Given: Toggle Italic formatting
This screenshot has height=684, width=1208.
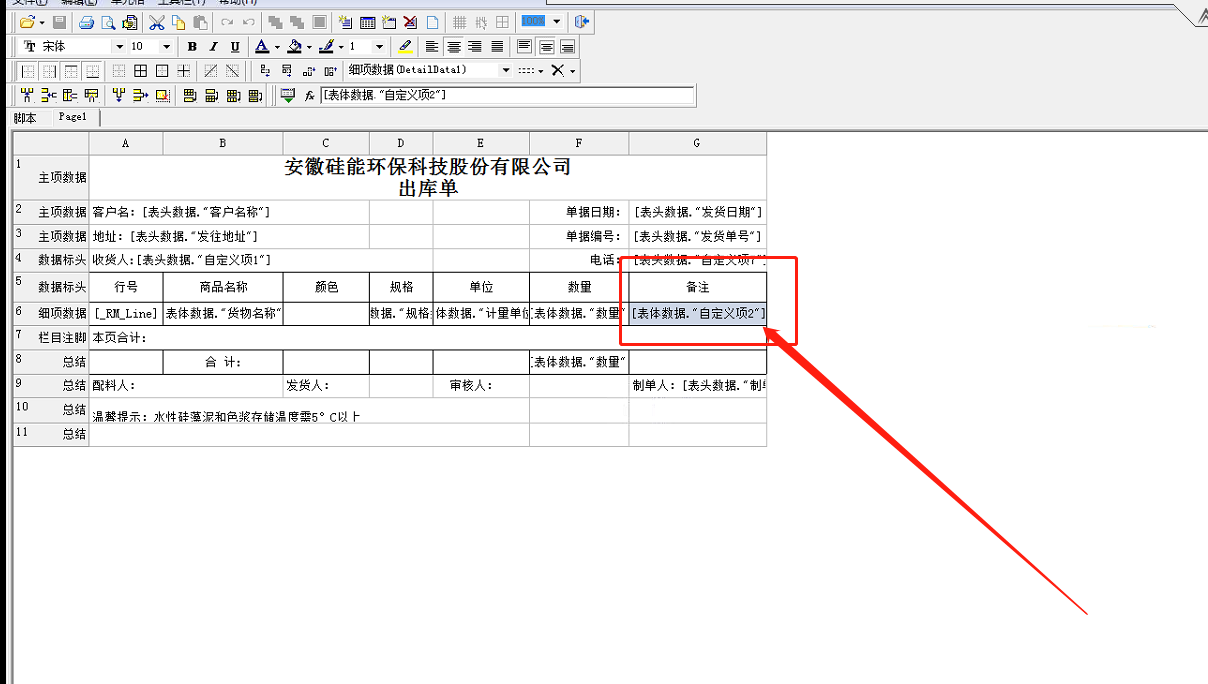Looking at the screenshot, I should 214,47.
